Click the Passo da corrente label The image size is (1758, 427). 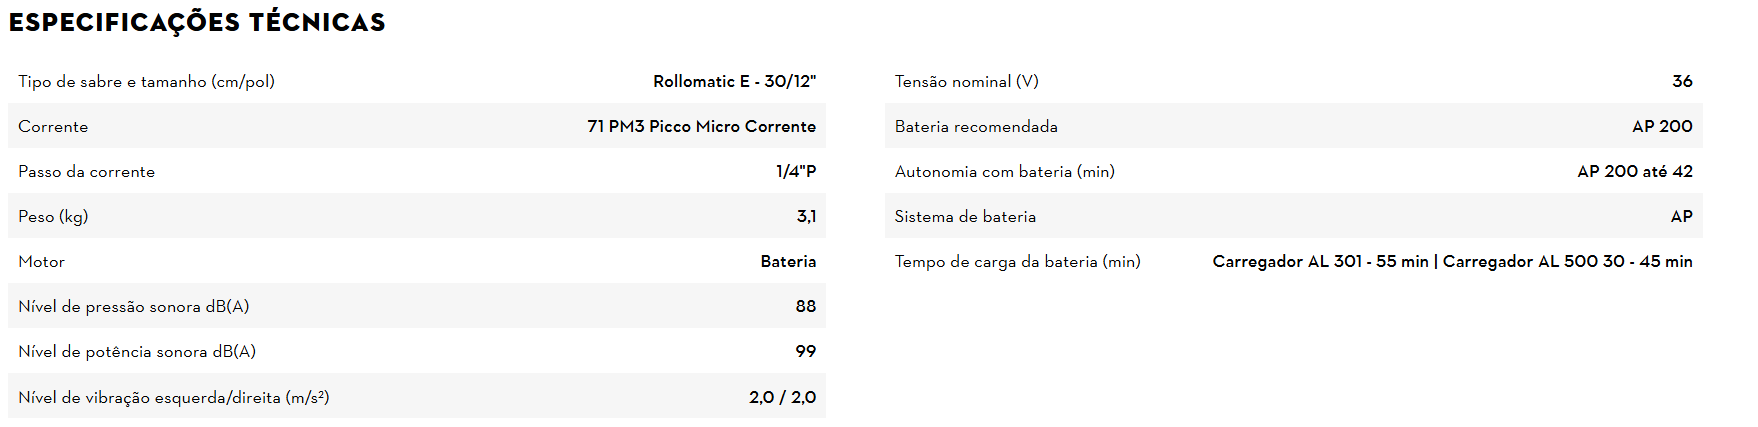(86, 171)
